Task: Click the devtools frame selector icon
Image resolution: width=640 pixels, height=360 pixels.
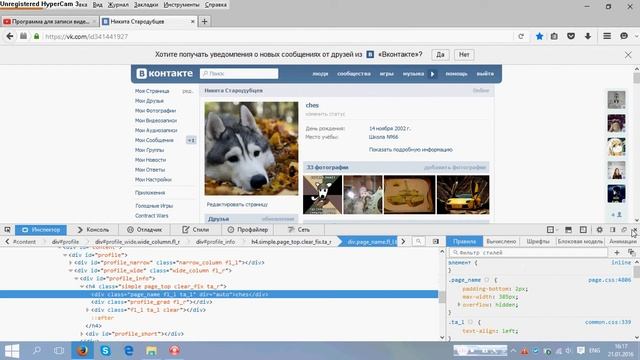Action: click(551, 230)
